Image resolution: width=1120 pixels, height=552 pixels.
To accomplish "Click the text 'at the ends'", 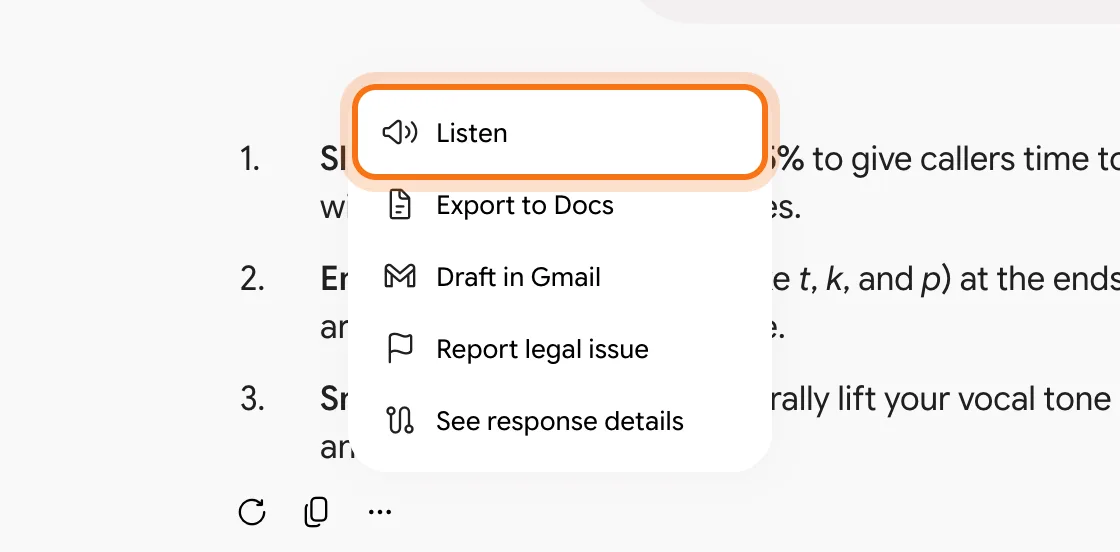I will [1040, 280].
